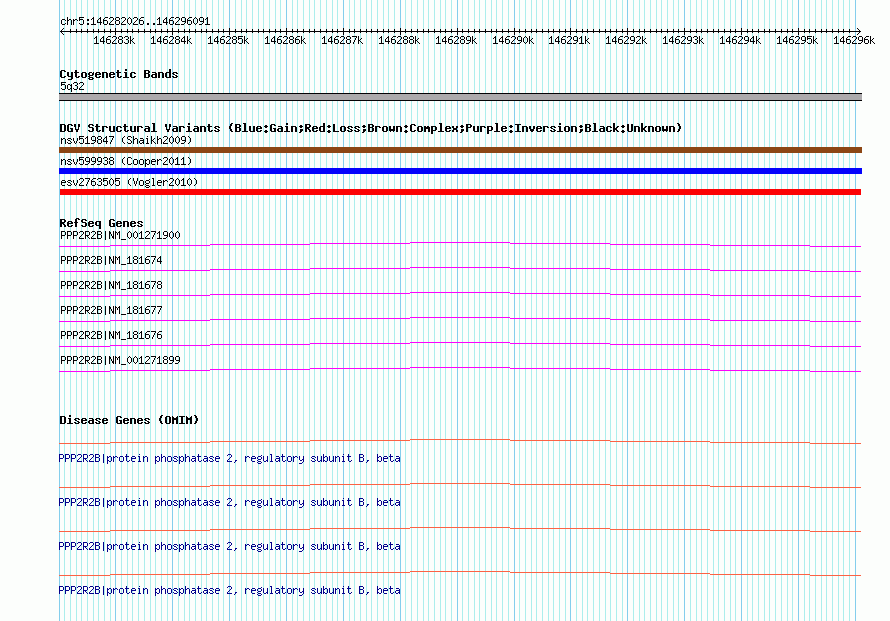The height and width of the screenshot is (621, 890).
Task: Select the gray 5q32 cytogenetic band bar
Action: [x=460, y=97]
